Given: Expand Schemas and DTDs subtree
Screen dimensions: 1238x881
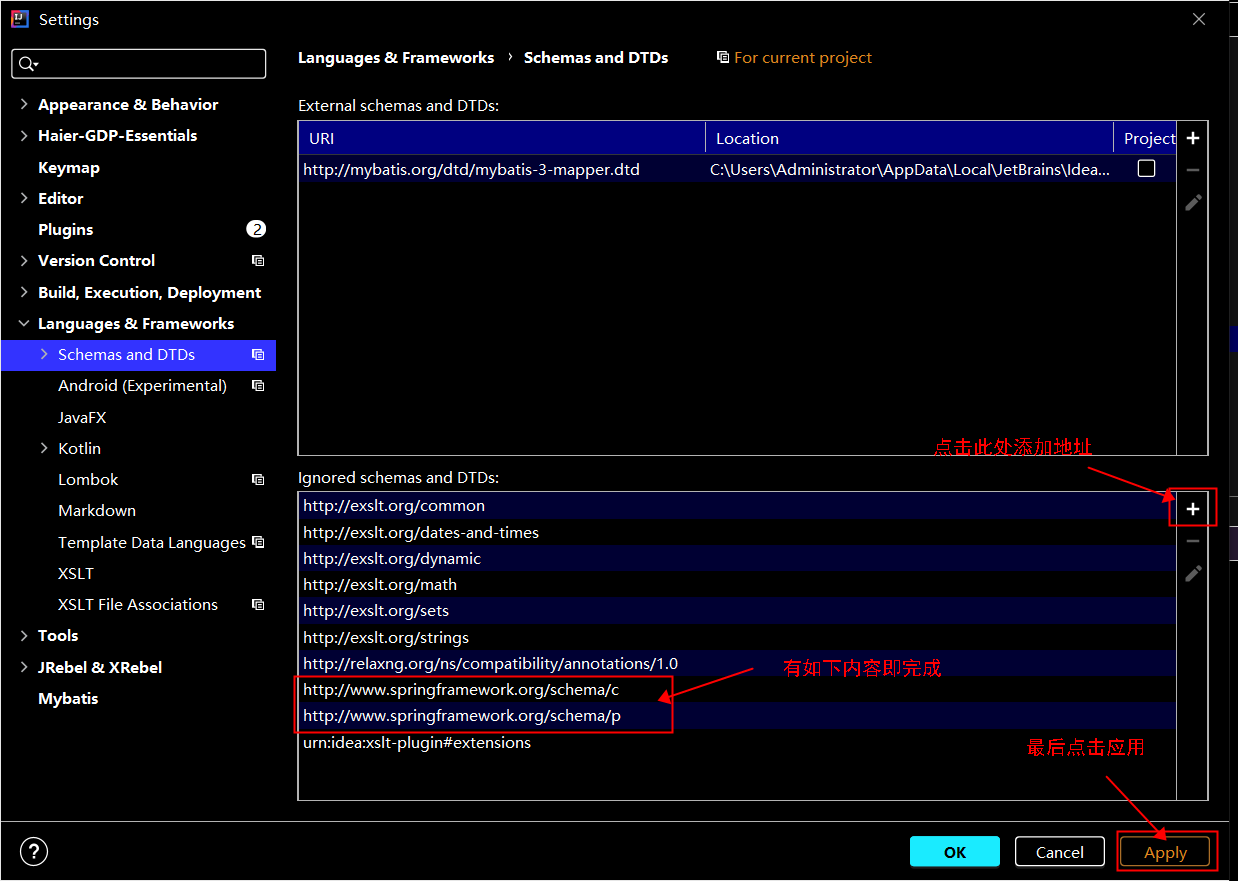Looking at the screenshot, I should point(44,354).
